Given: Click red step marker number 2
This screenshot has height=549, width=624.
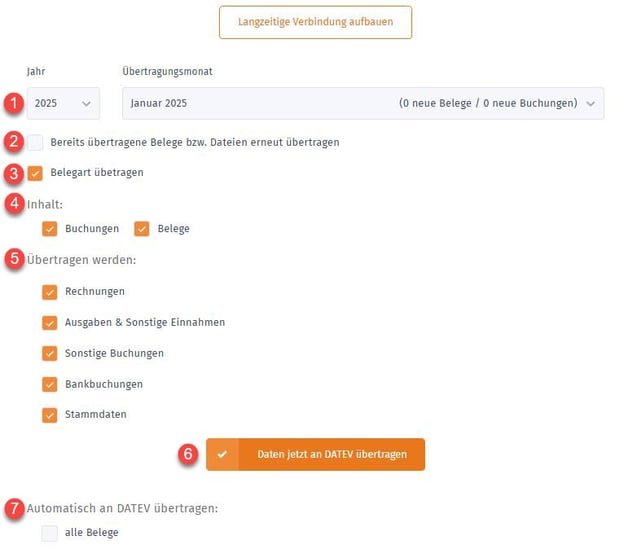Looking at the screenshot, I should pyautogui.click(x=13, y=142).
